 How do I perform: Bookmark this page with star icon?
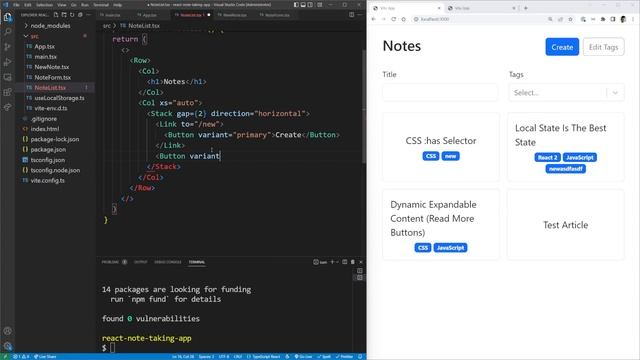click(x=570, y=19)
